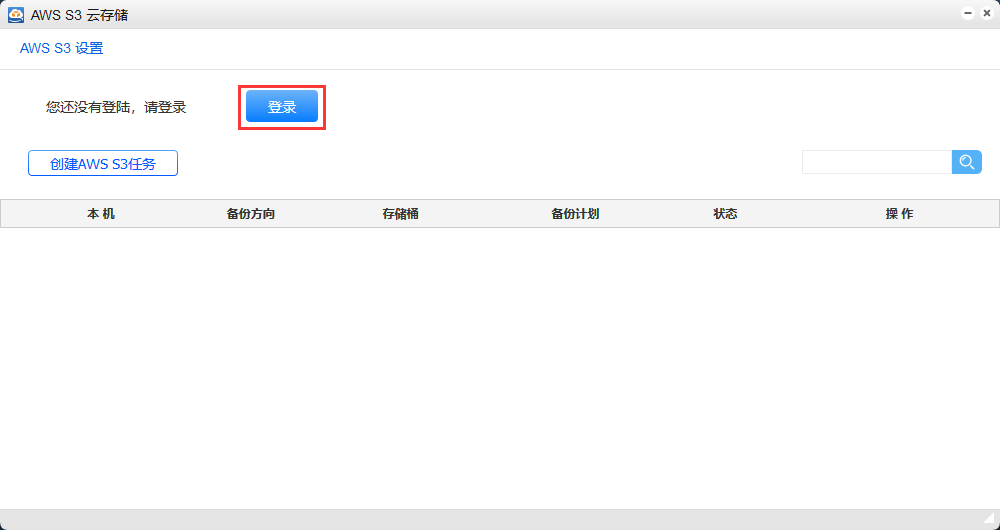Click the search text field
This screenshot has height=530, width=1000.
(x=877, y=162)
